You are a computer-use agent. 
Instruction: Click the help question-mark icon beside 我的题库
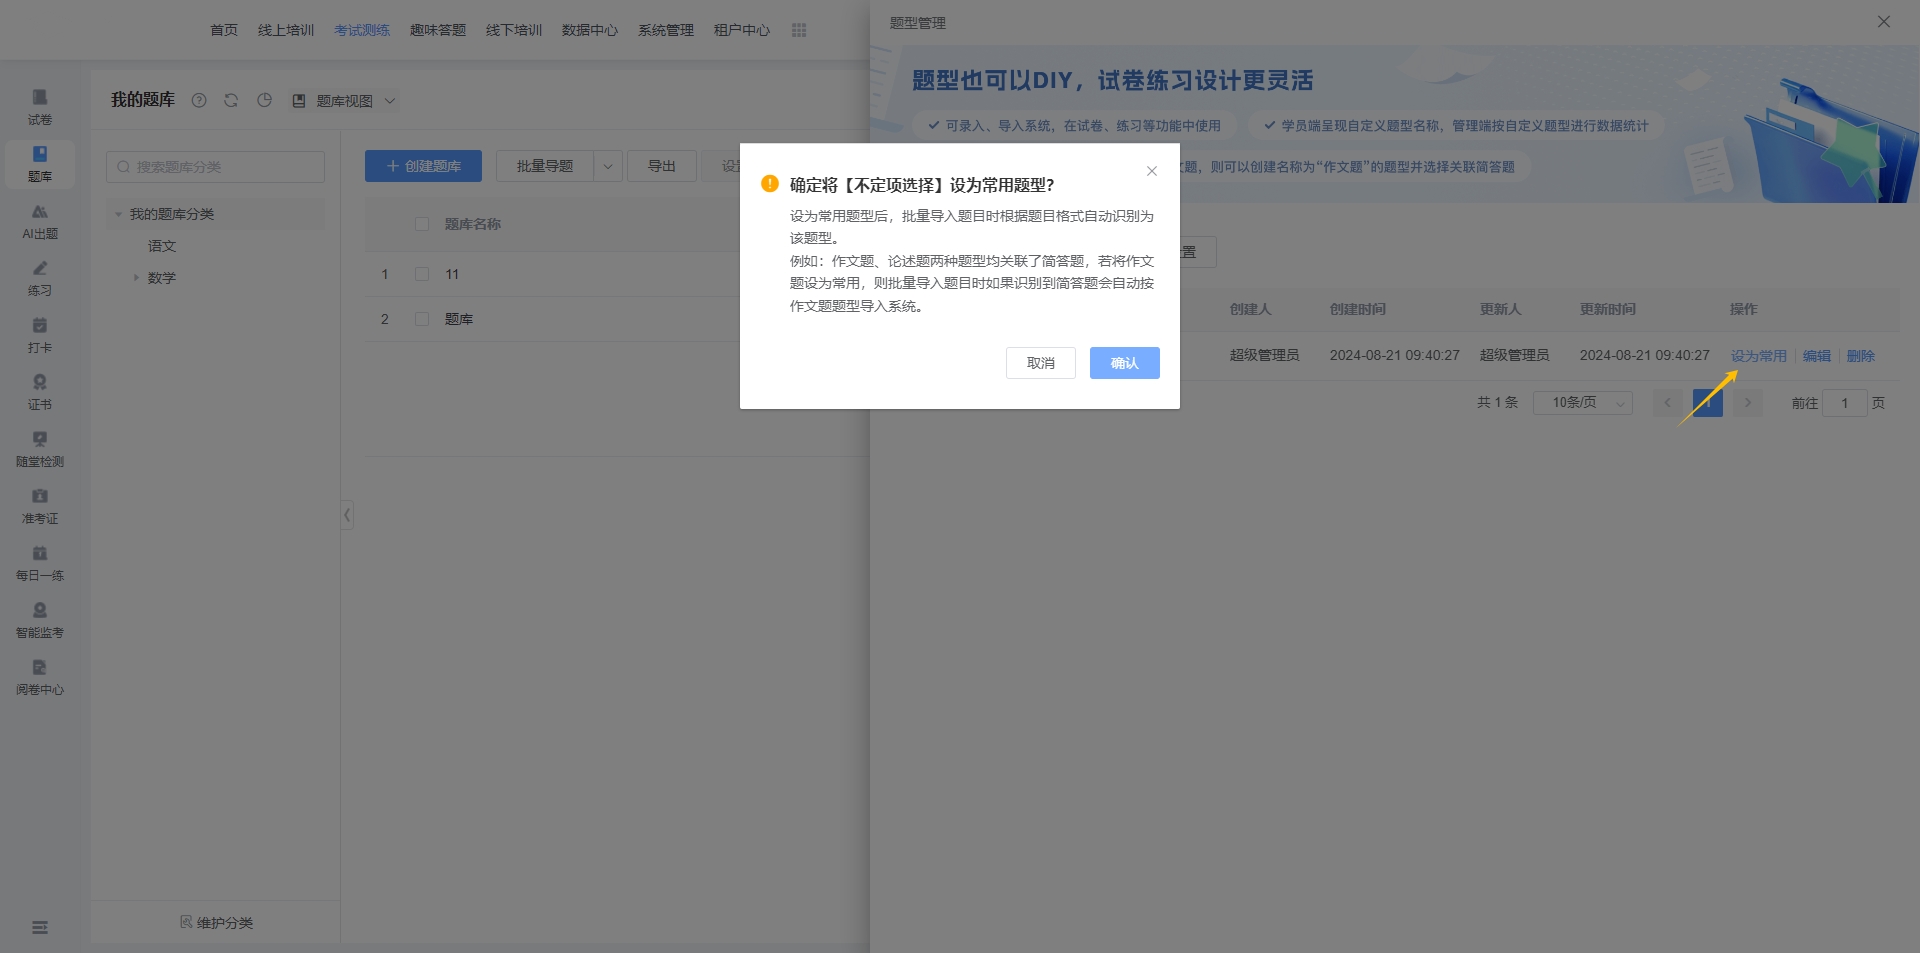[199, 100]
